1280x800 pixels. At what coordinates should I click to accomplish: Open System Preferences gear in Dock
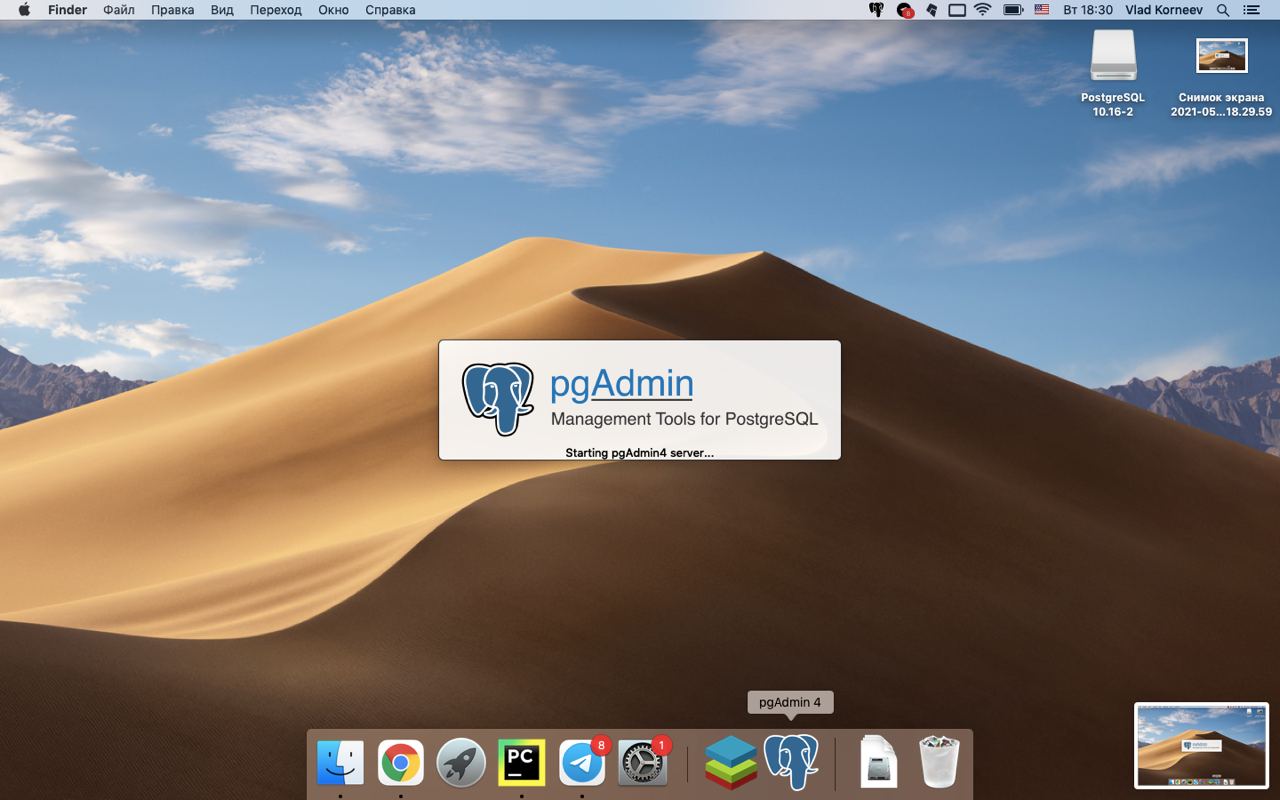coord(642,764)
